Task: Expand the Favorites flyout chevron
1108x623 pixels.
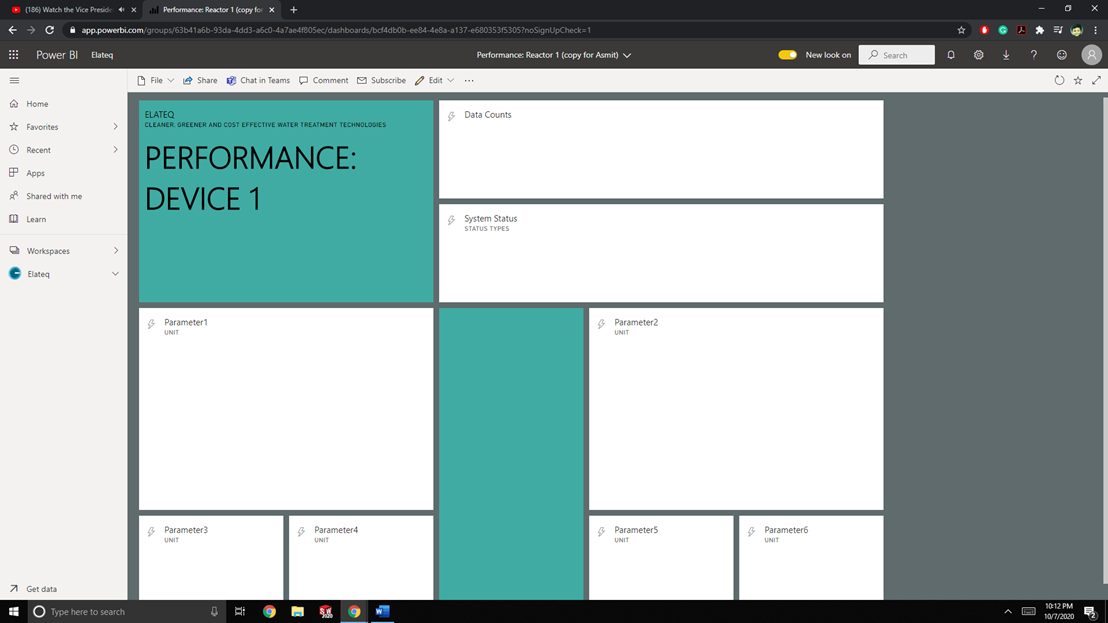Action: point(115,126)
